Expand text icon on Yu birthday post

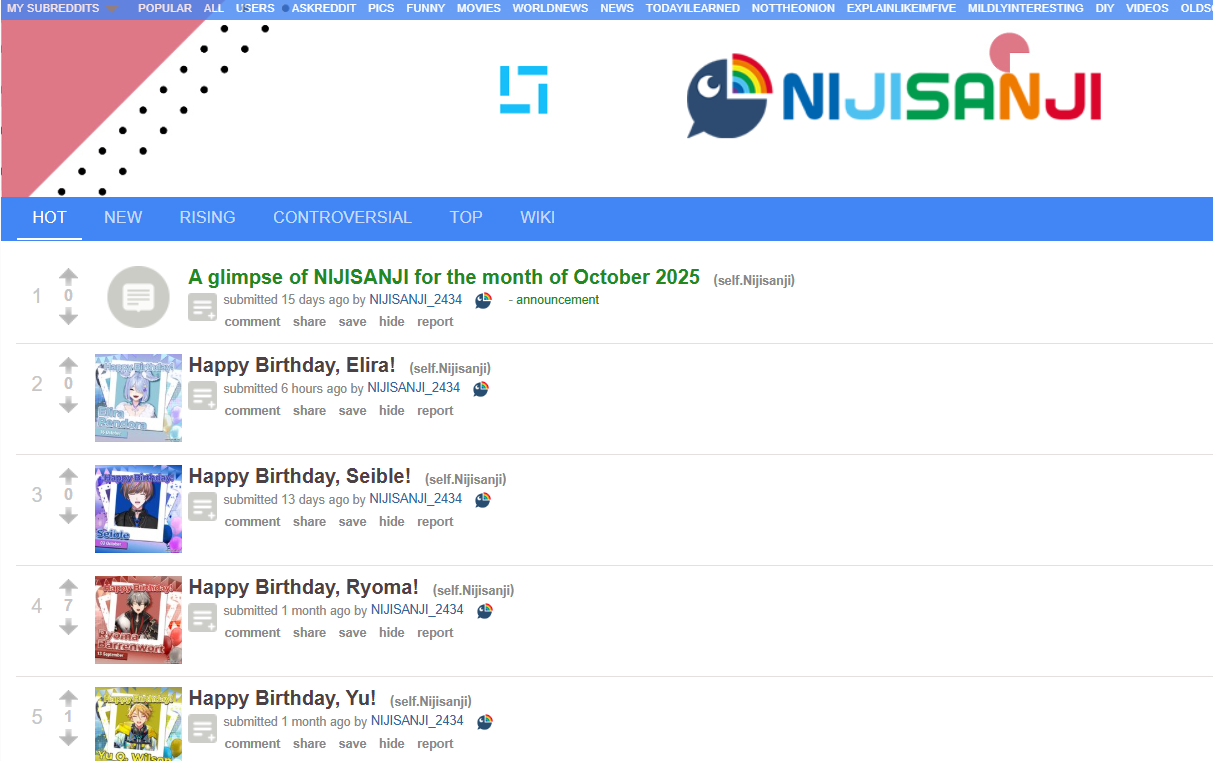(x=202, y=729)
